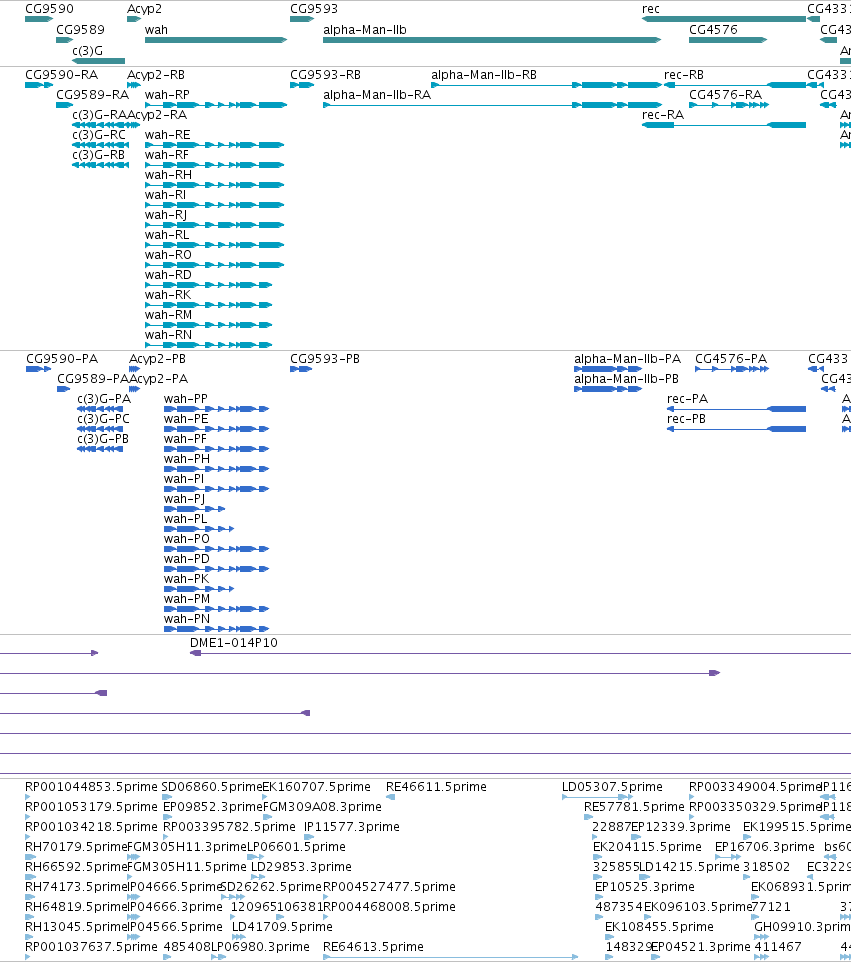Image resolution: width=851 pixels, height=962 pixels.
Task: Select protein label wah-PN
Action: (x=187, y=619)
